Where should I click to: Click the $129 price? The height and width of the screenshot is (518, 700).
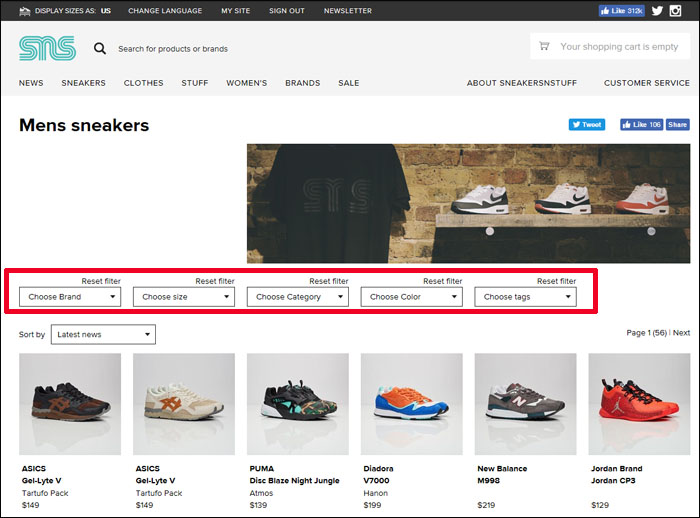click(600, 505)
